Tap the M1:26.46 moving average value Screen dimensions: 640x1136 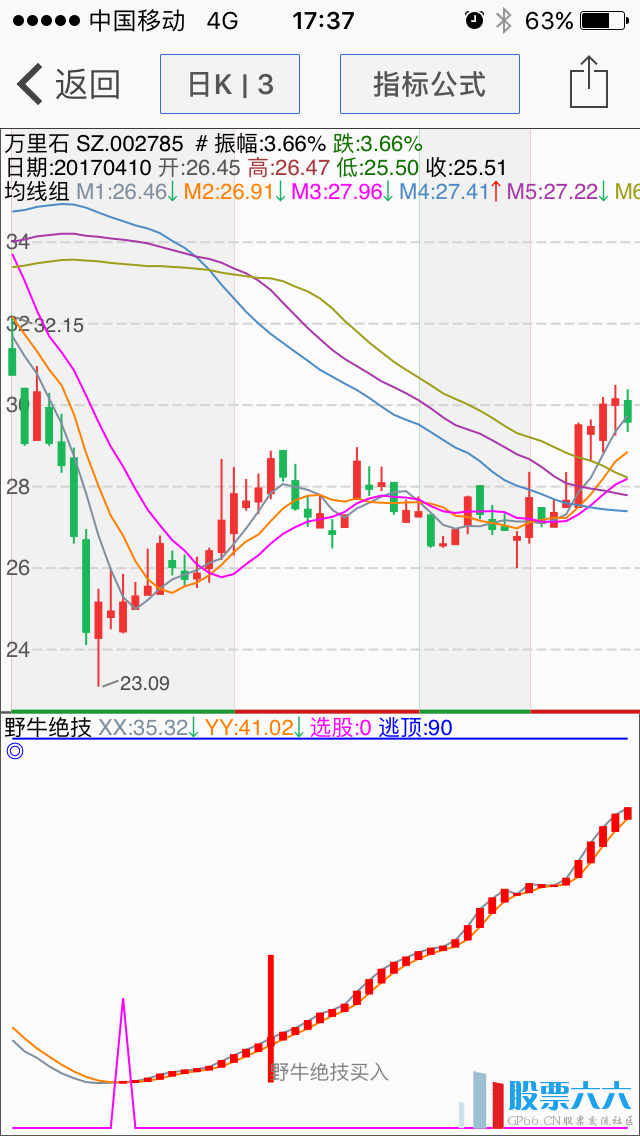(127, 192)
